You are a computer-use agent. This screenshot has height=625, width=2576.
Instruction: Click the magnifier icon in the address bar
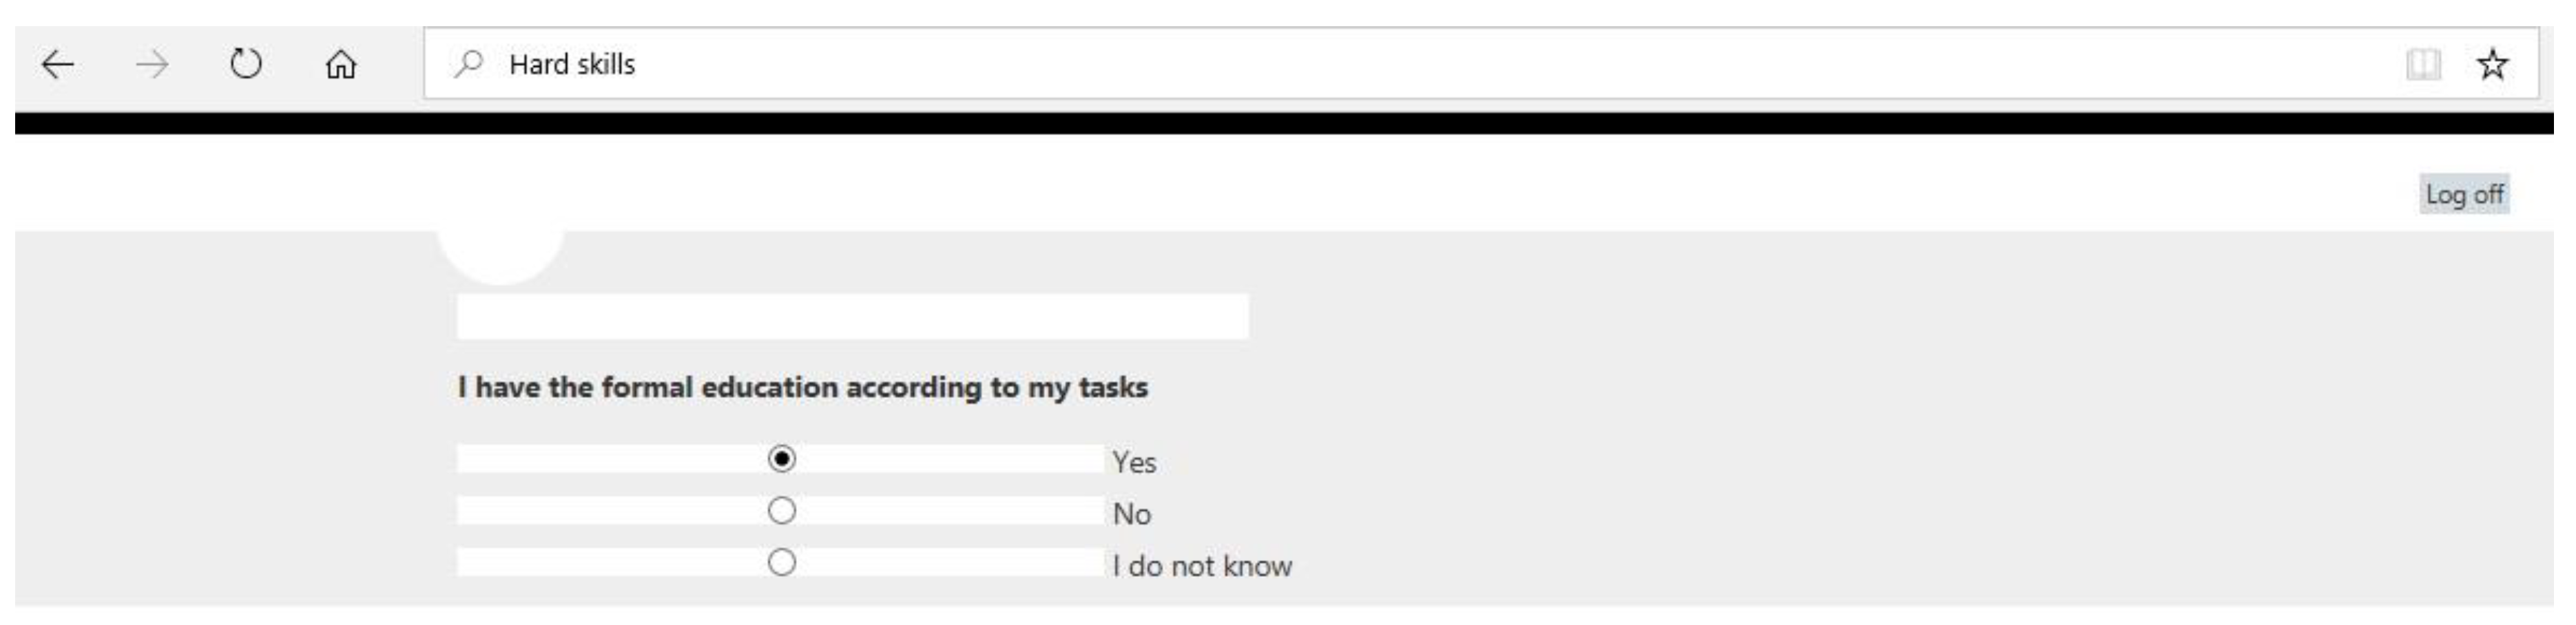[468, 64]
